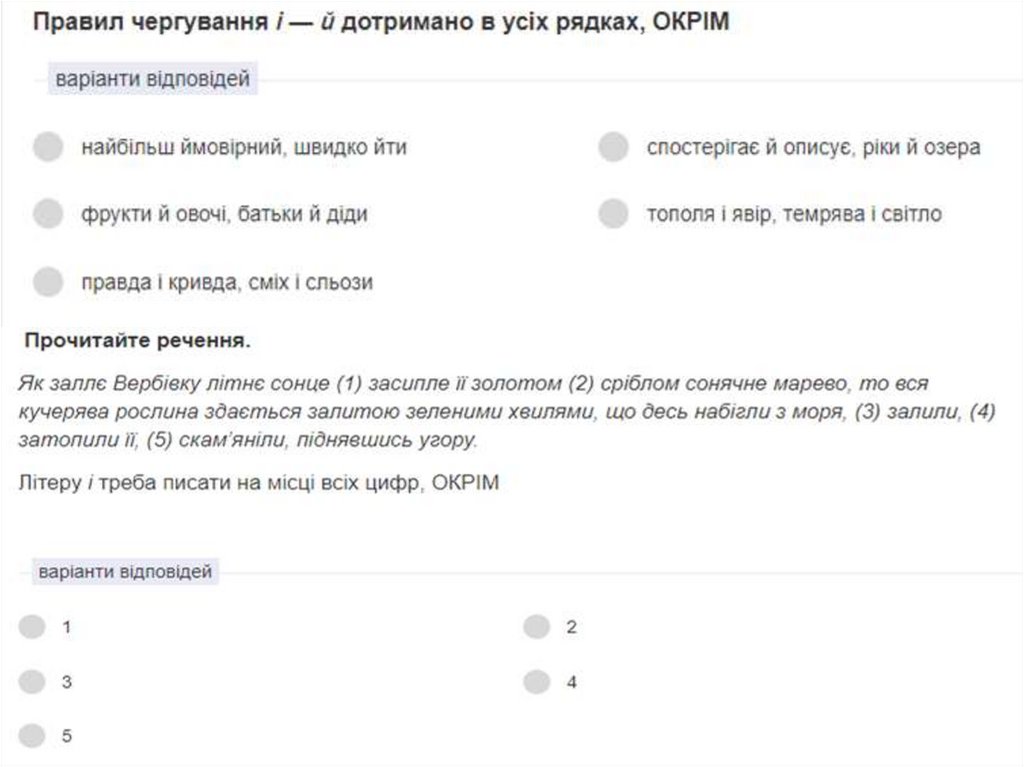The height and width of the screenshot is (767, 1024).
Task: Choose the radio button for answer 2
Action: 537,627
